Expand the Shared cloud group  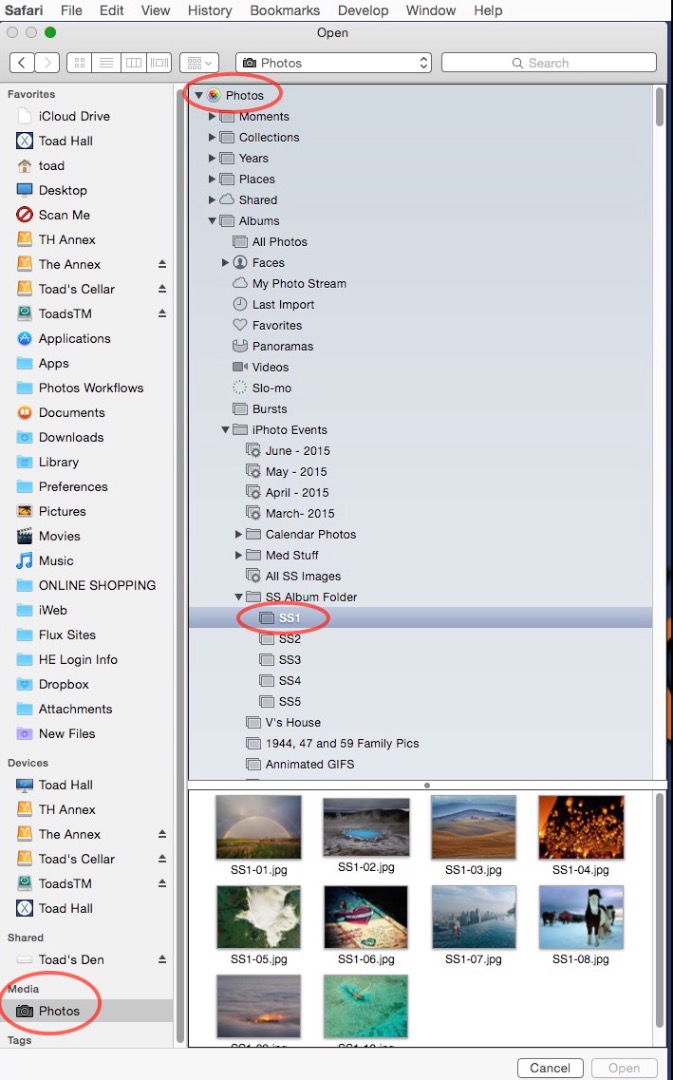(x=212, y=200)
